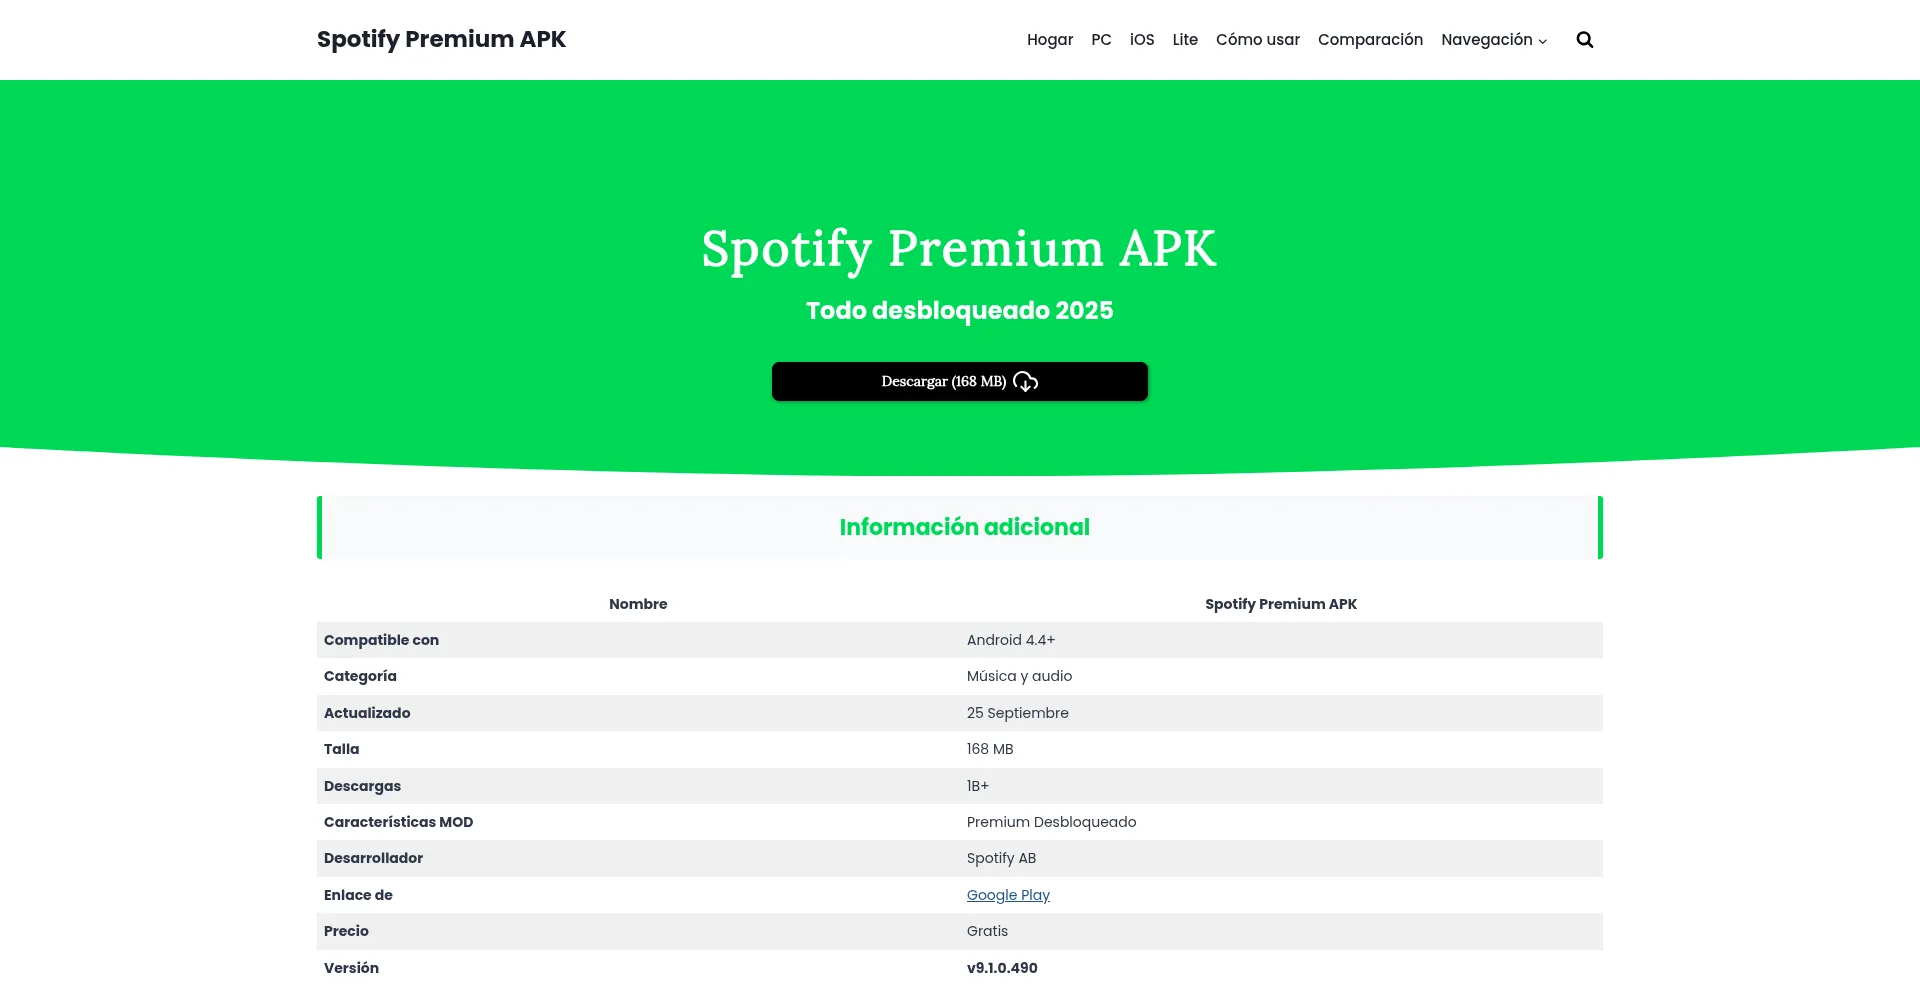Image resolution: width=1920 pixels, height=993 pixels.
Task: Visit the Cómo usar page
Action: [x=1257, y=40]
